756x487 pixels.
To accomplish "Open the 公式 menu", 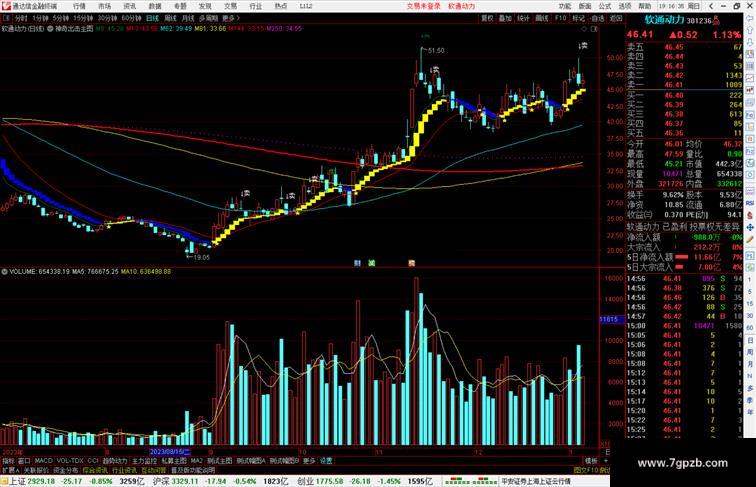I will [605, 6].
